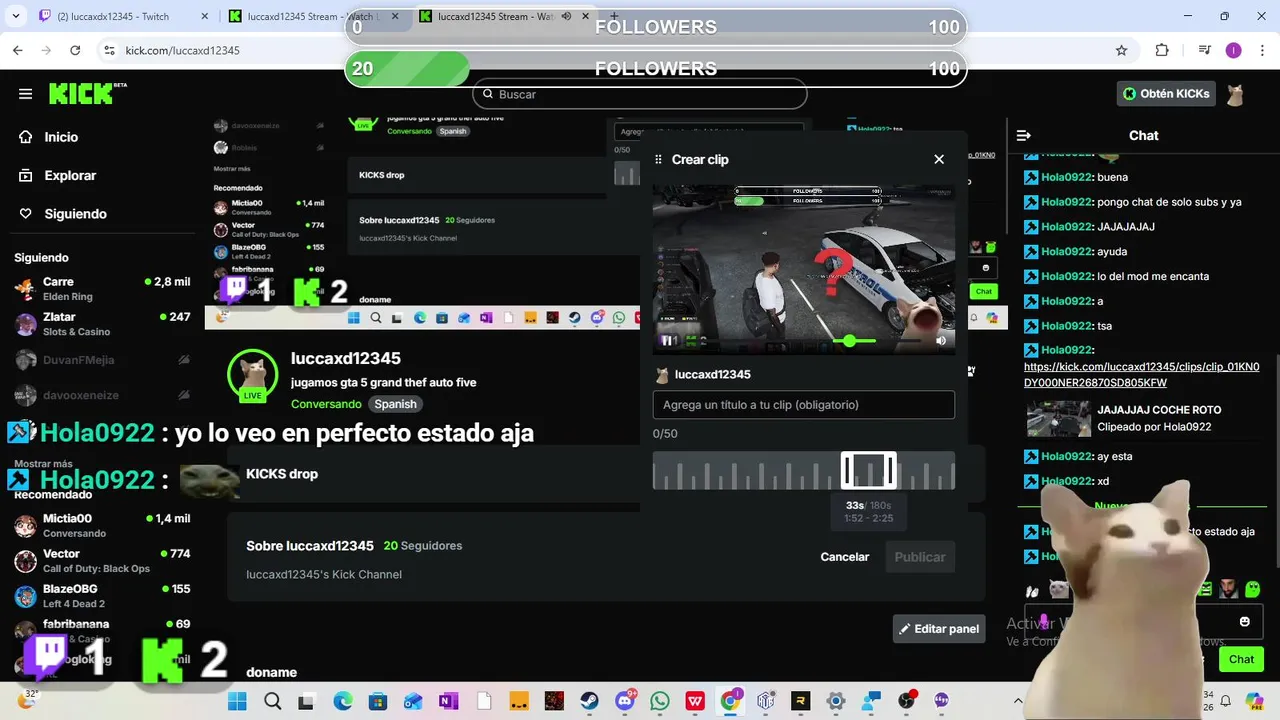The image size is (1280, 720).
Task: Click the green Chat send button
Action: [x=1242, y=659]
